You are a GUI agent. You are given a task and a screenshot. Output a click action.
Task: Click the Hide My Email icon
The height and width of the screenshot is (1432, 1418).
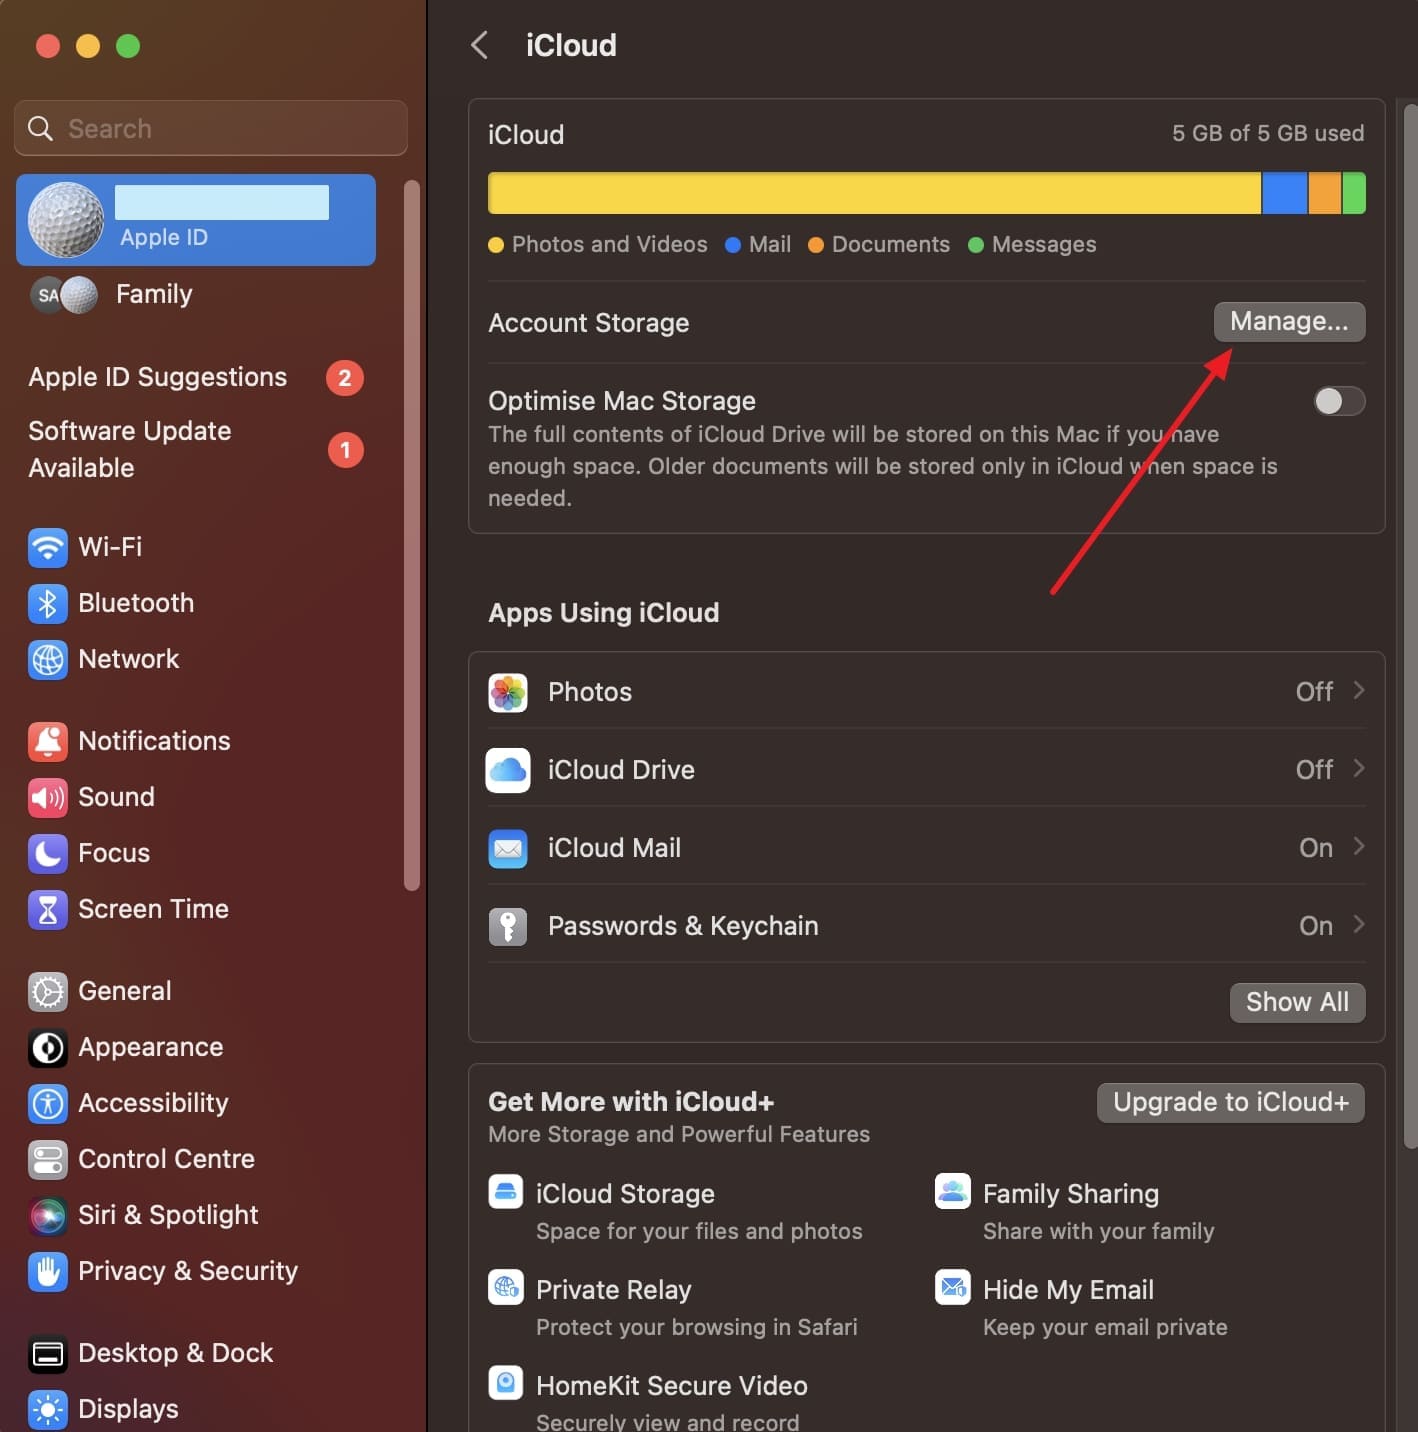tap(953, 1287)
